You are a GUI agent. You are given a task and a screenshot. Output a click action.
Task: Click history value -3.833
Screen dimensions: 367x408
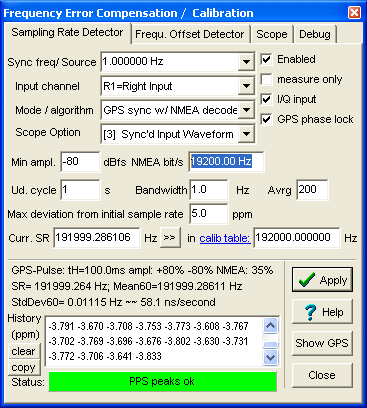coord(148,356)
